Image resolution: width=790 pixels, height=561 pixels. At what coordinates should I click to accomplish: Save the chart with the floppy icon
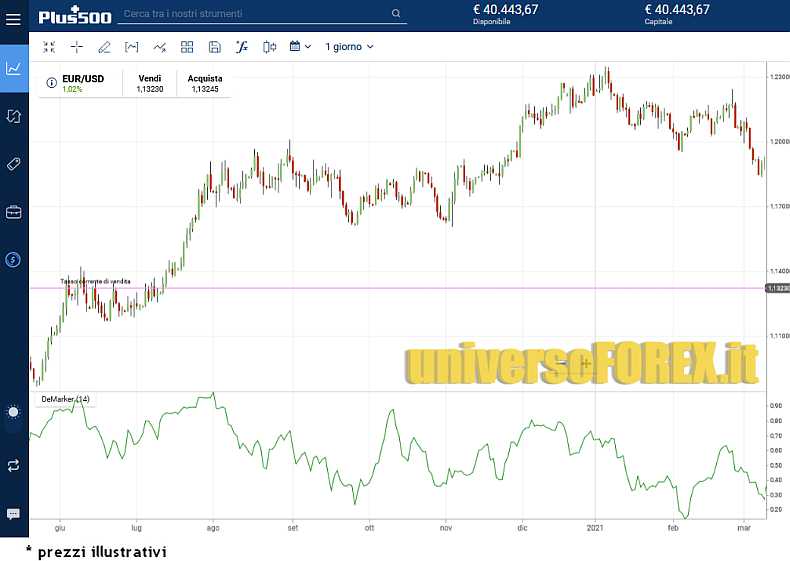tap(214, 47)
